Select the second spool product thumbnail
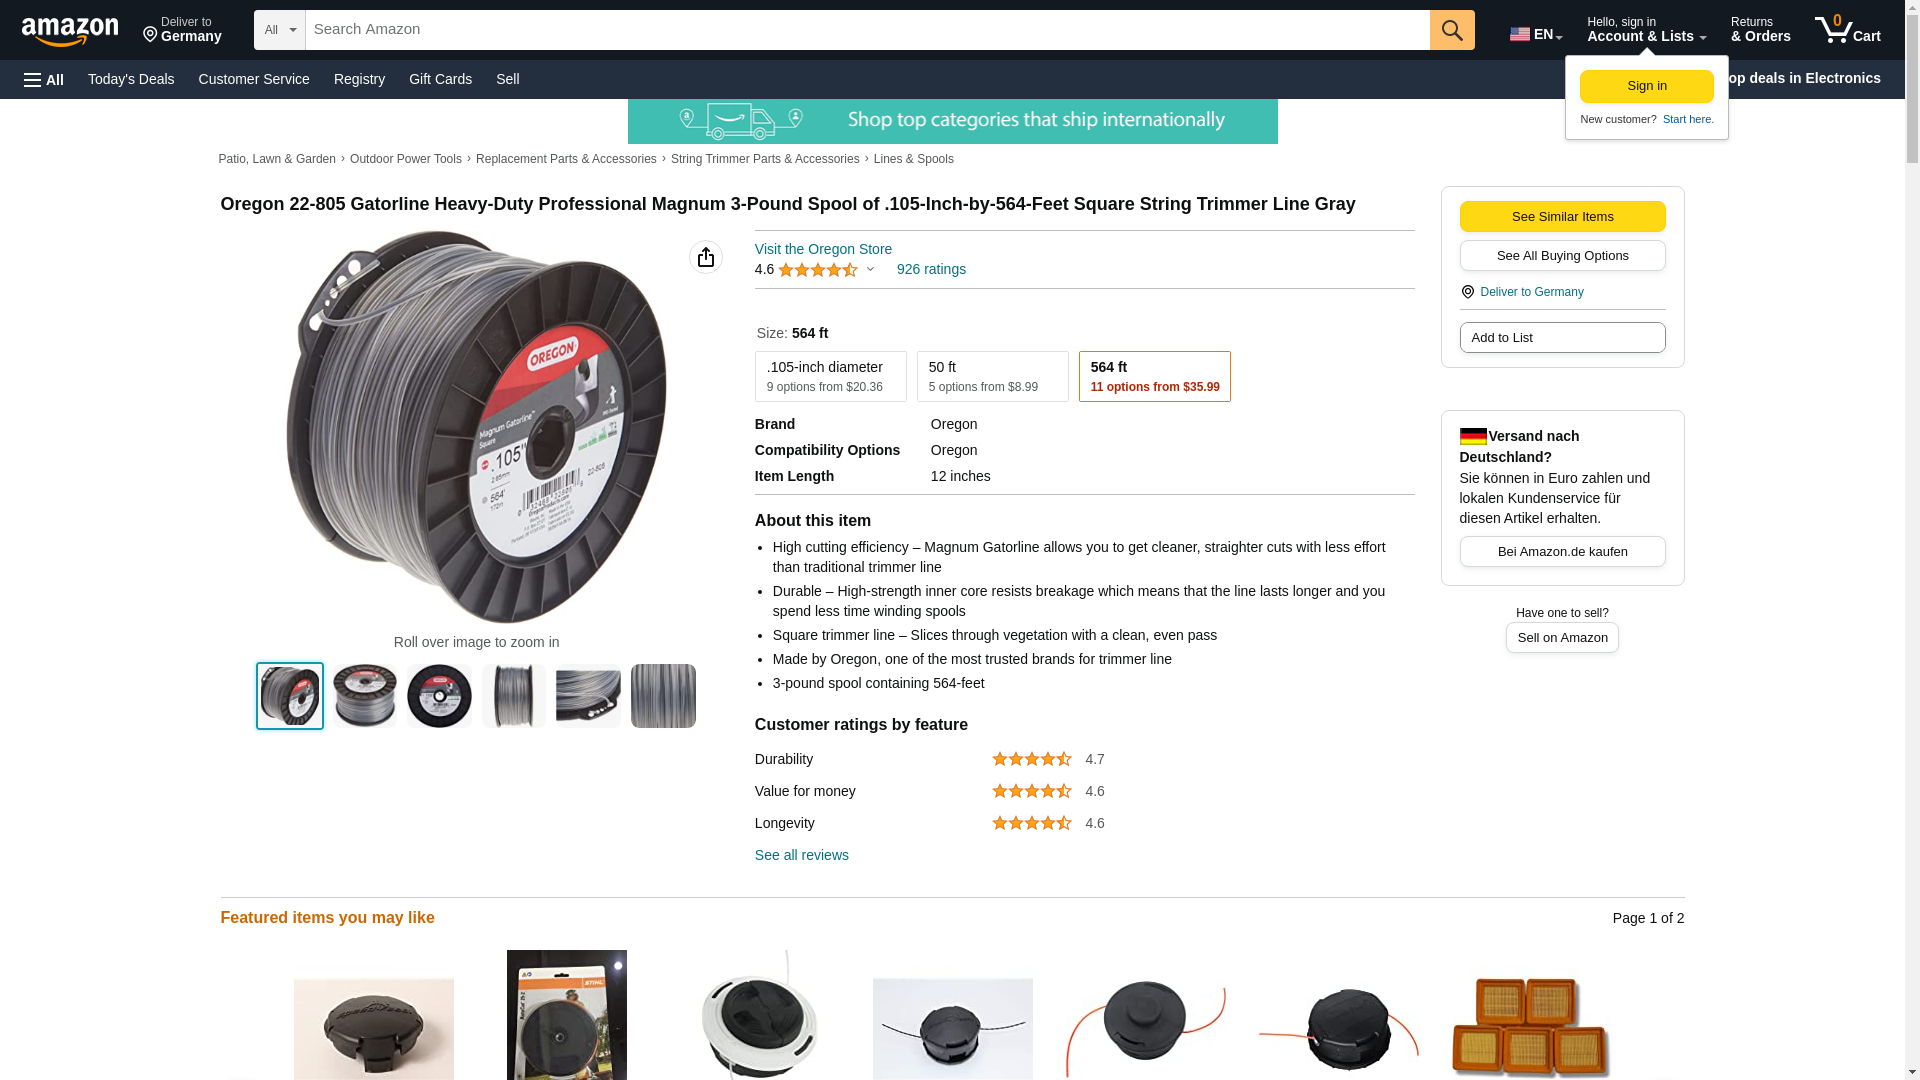Image resolution: width=1920 pixels, height=1080 pixels. click(x=365, y=696)
